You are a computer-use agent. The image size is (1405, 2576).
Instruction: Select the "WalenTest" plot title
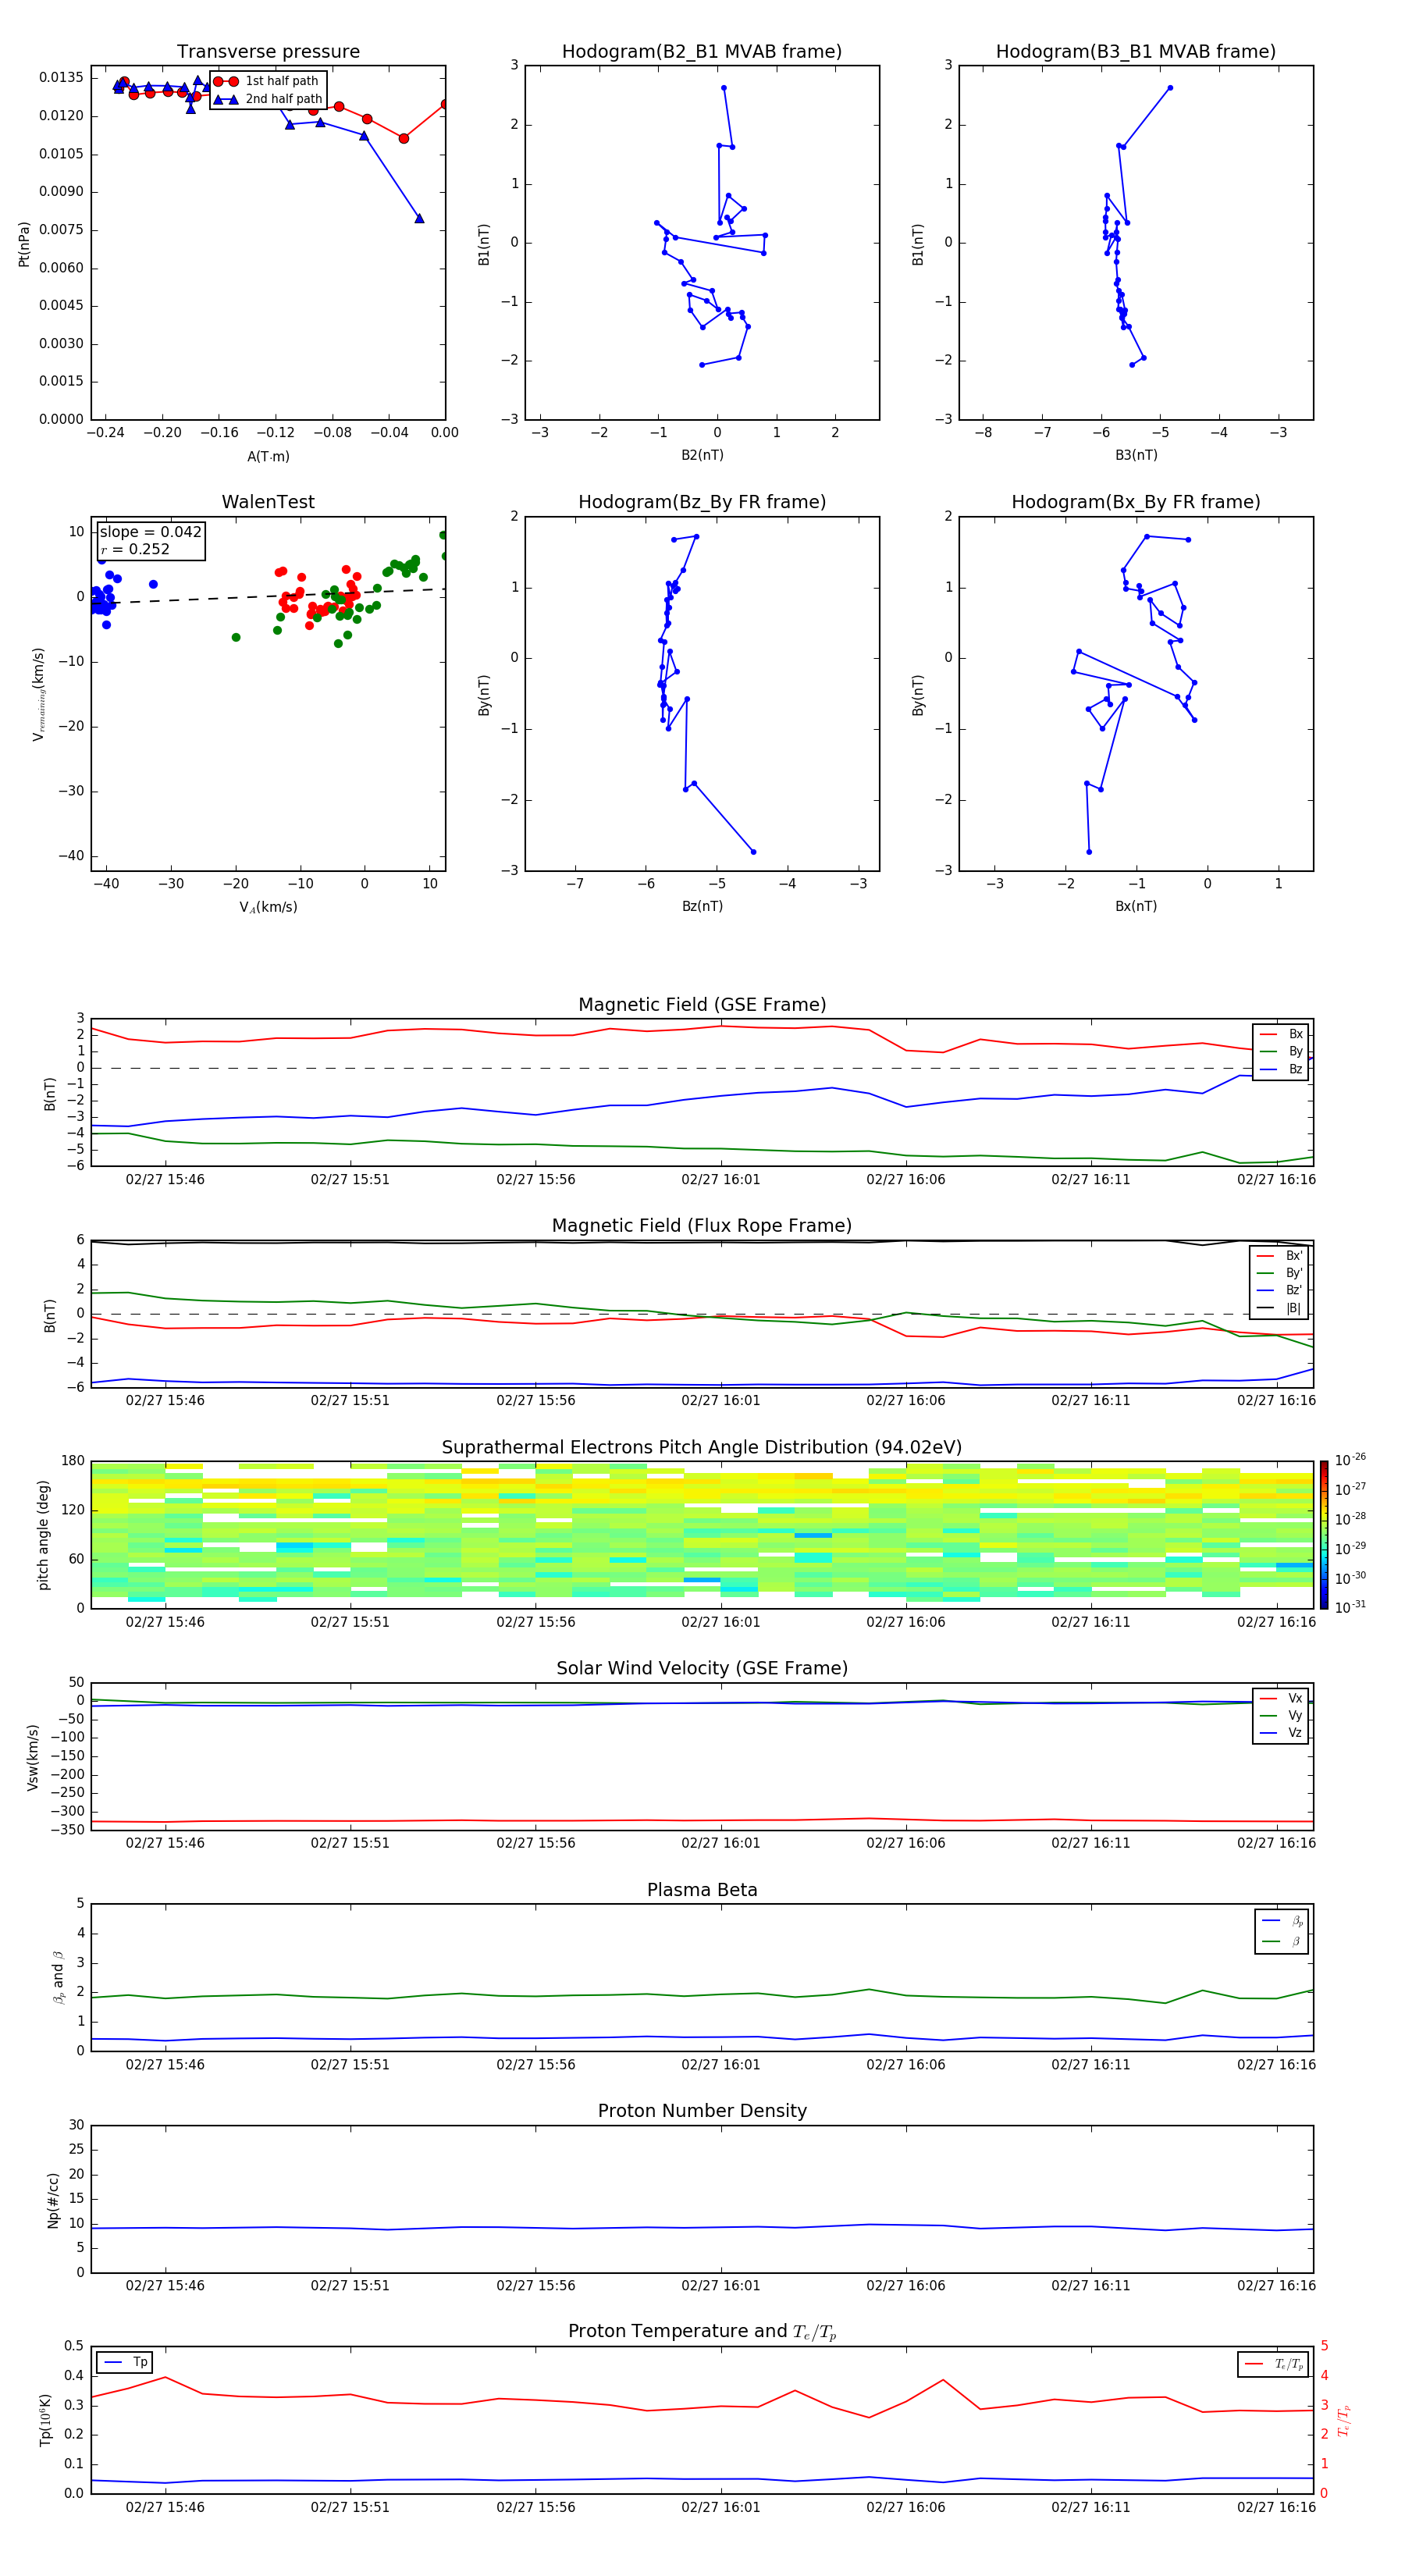pos(268,502)
